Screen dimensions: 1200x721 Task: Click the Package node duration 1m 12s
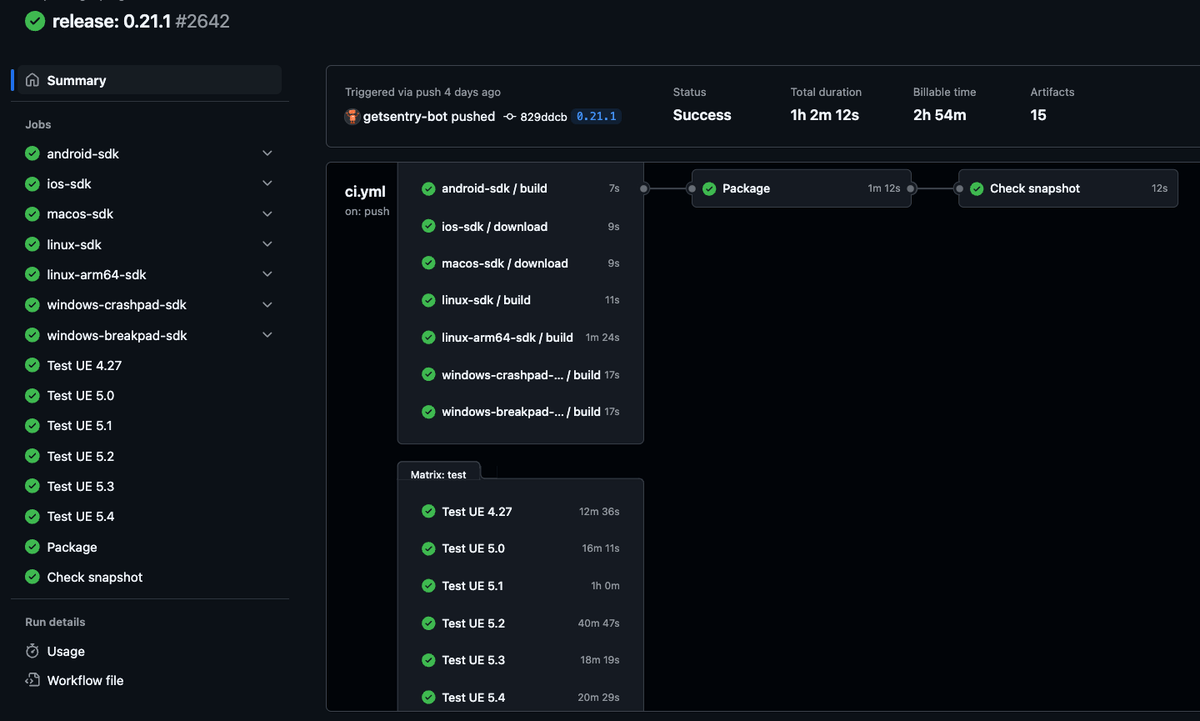(883, 188)
